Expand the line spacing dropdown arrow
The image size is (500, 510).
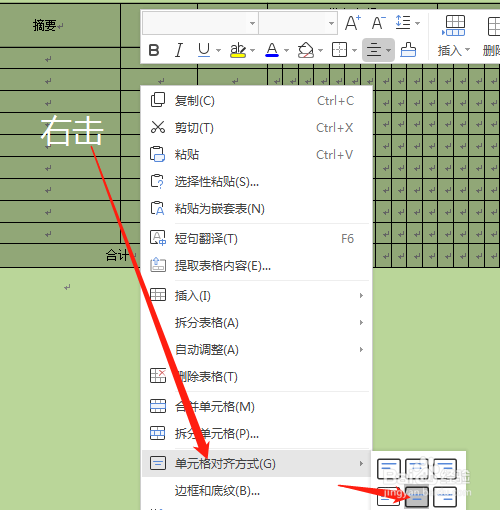click(x=417, y=23)
